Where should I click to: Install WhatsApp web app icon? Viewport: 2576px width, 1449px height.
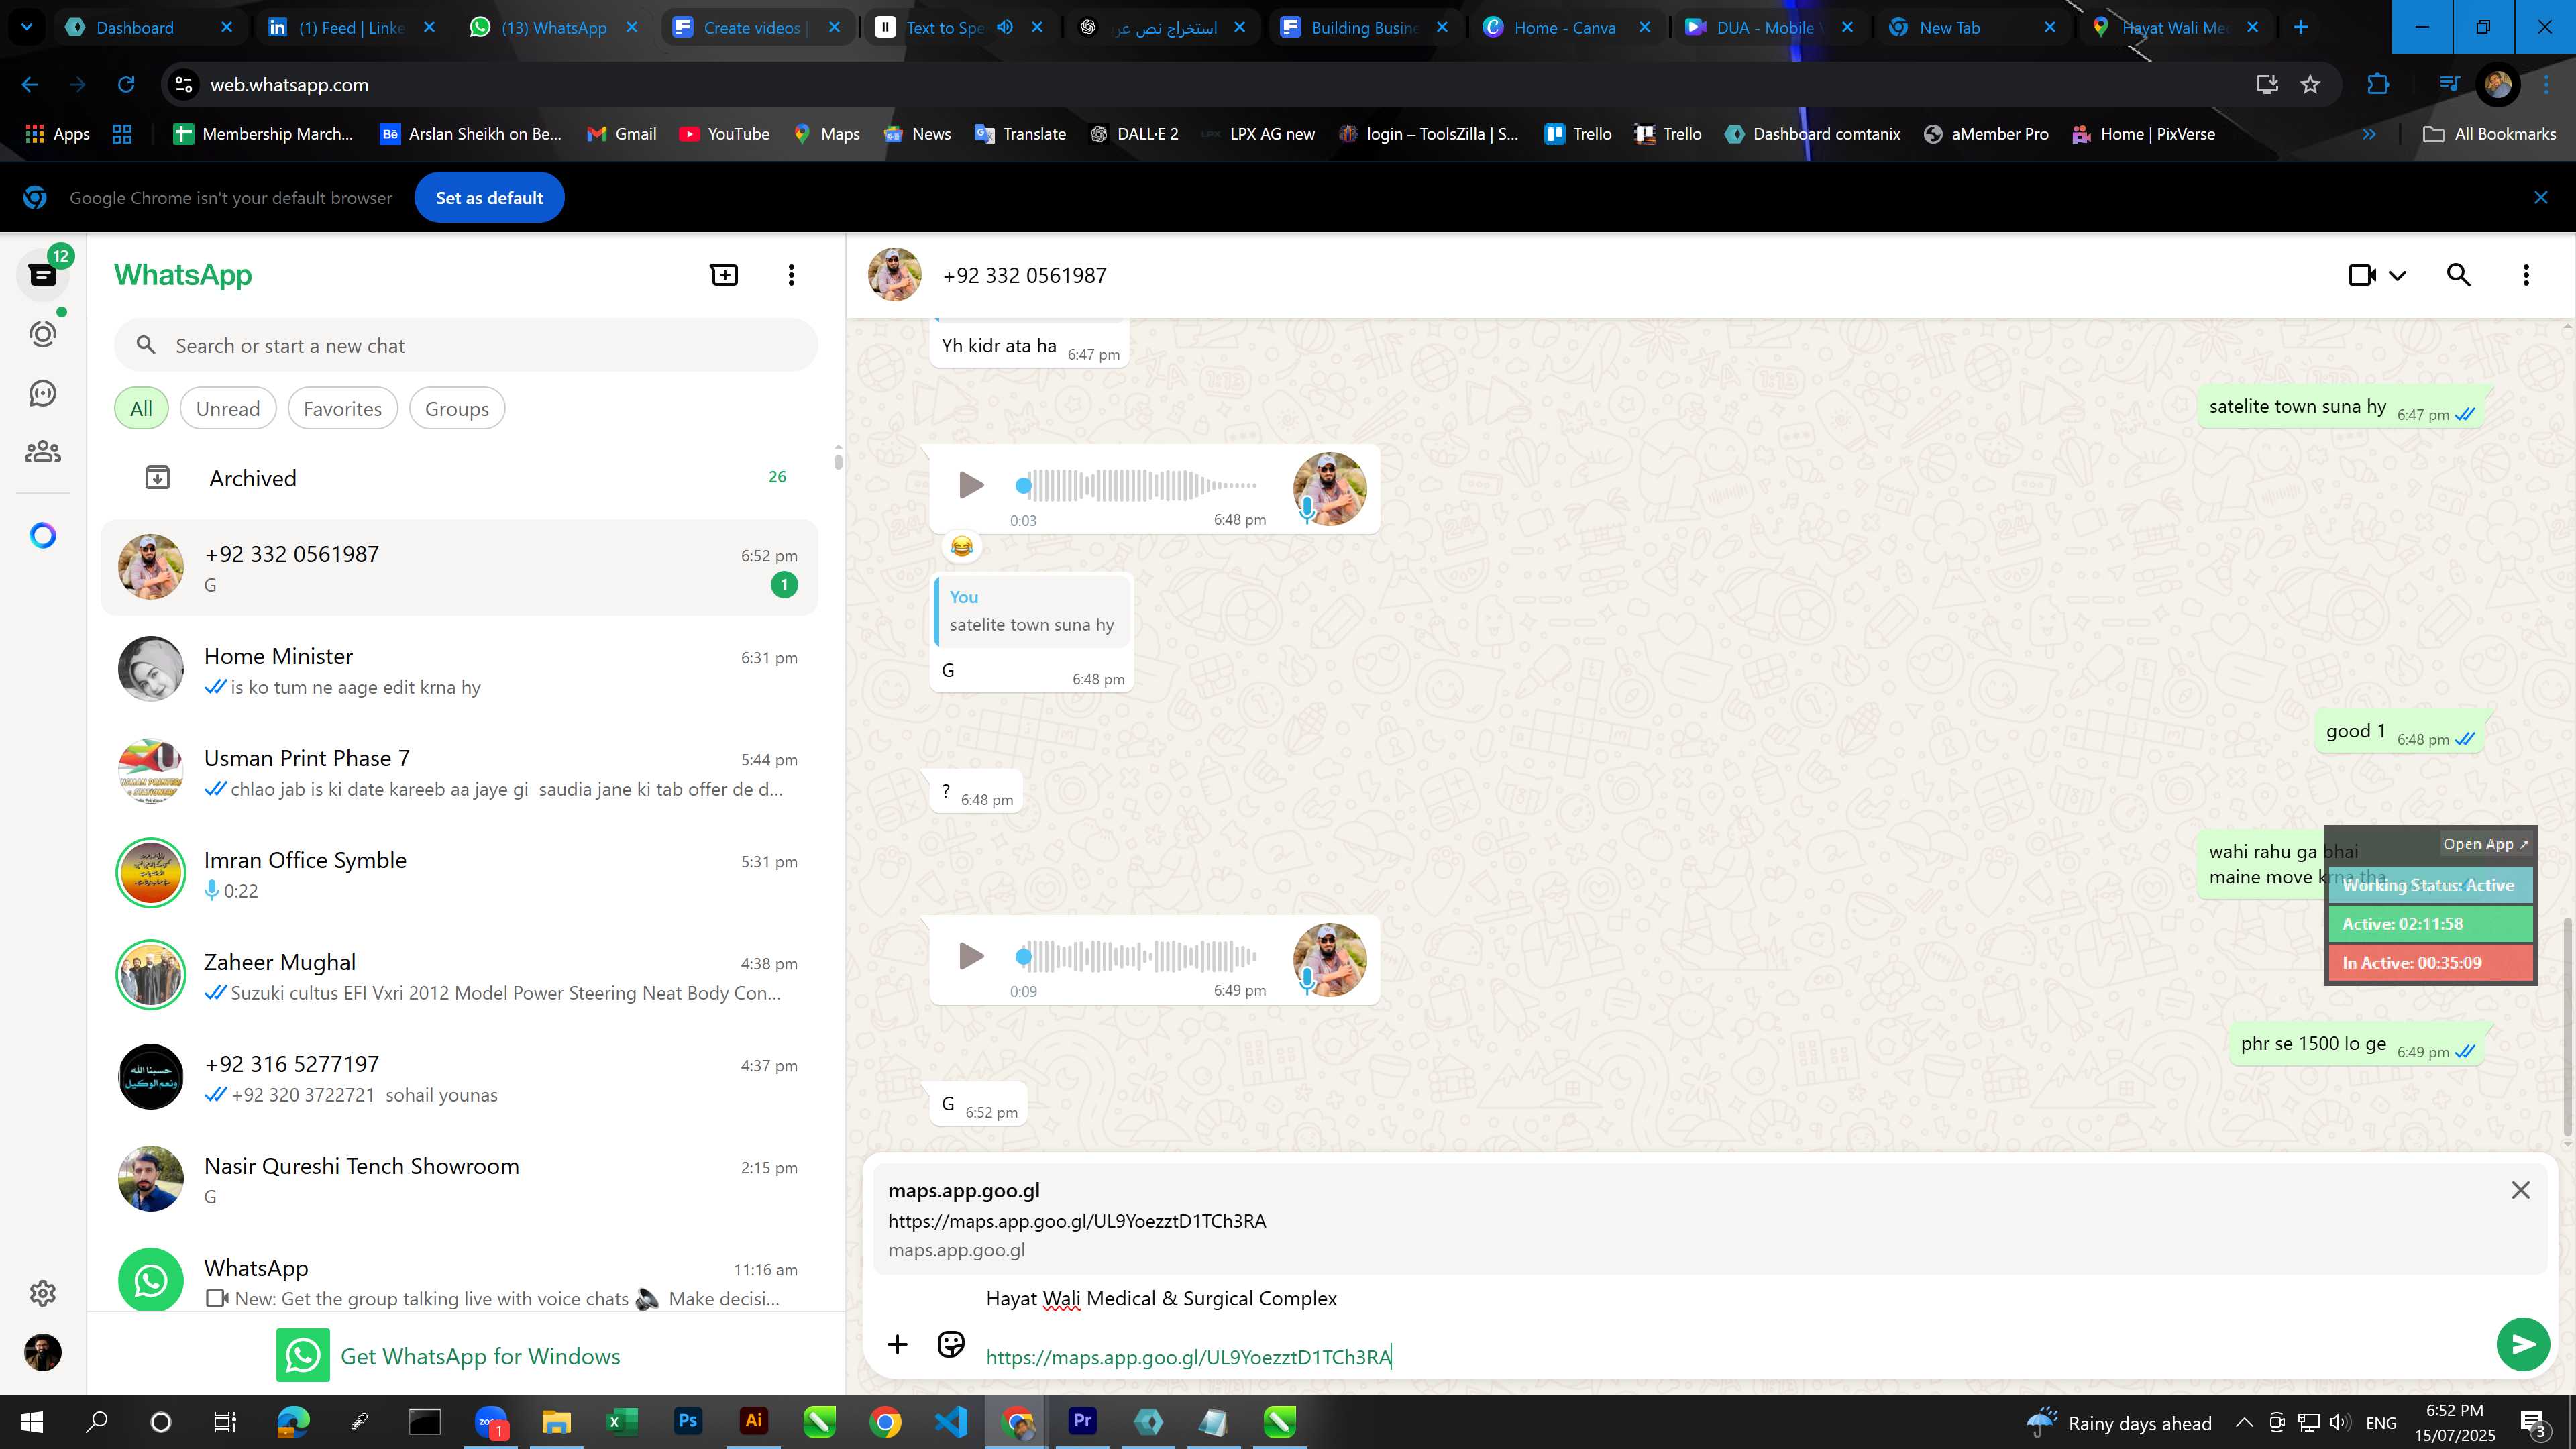click(x=2267, y=85)
